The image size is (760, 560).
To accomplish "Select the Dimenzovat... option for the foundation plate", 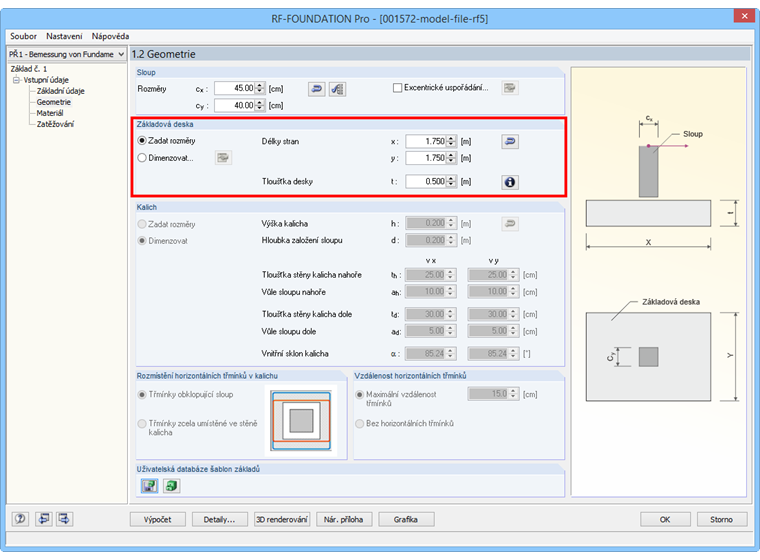I will coord(142,158).
